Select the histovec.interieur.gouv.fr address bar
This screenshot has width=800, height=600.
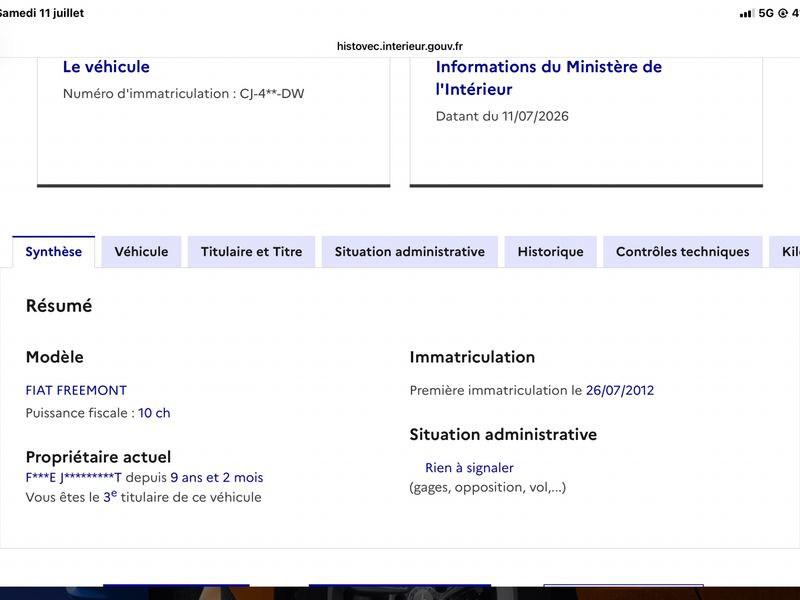point(399,46)
